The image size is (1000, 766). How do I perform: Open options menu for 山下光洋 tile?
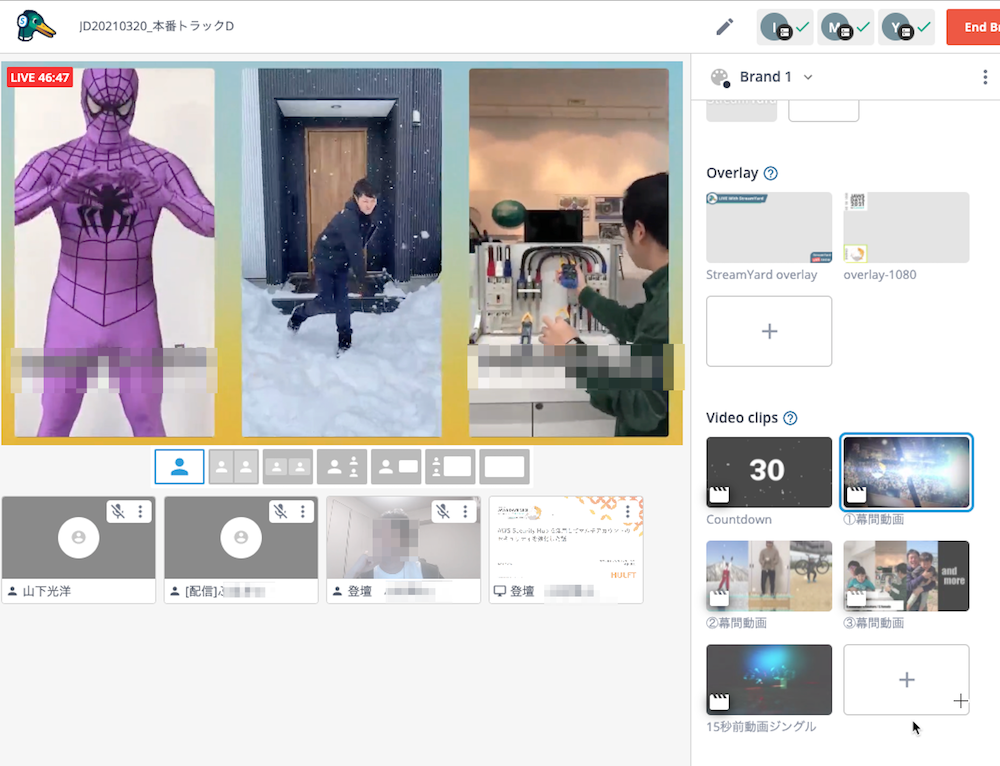point(140,511)
